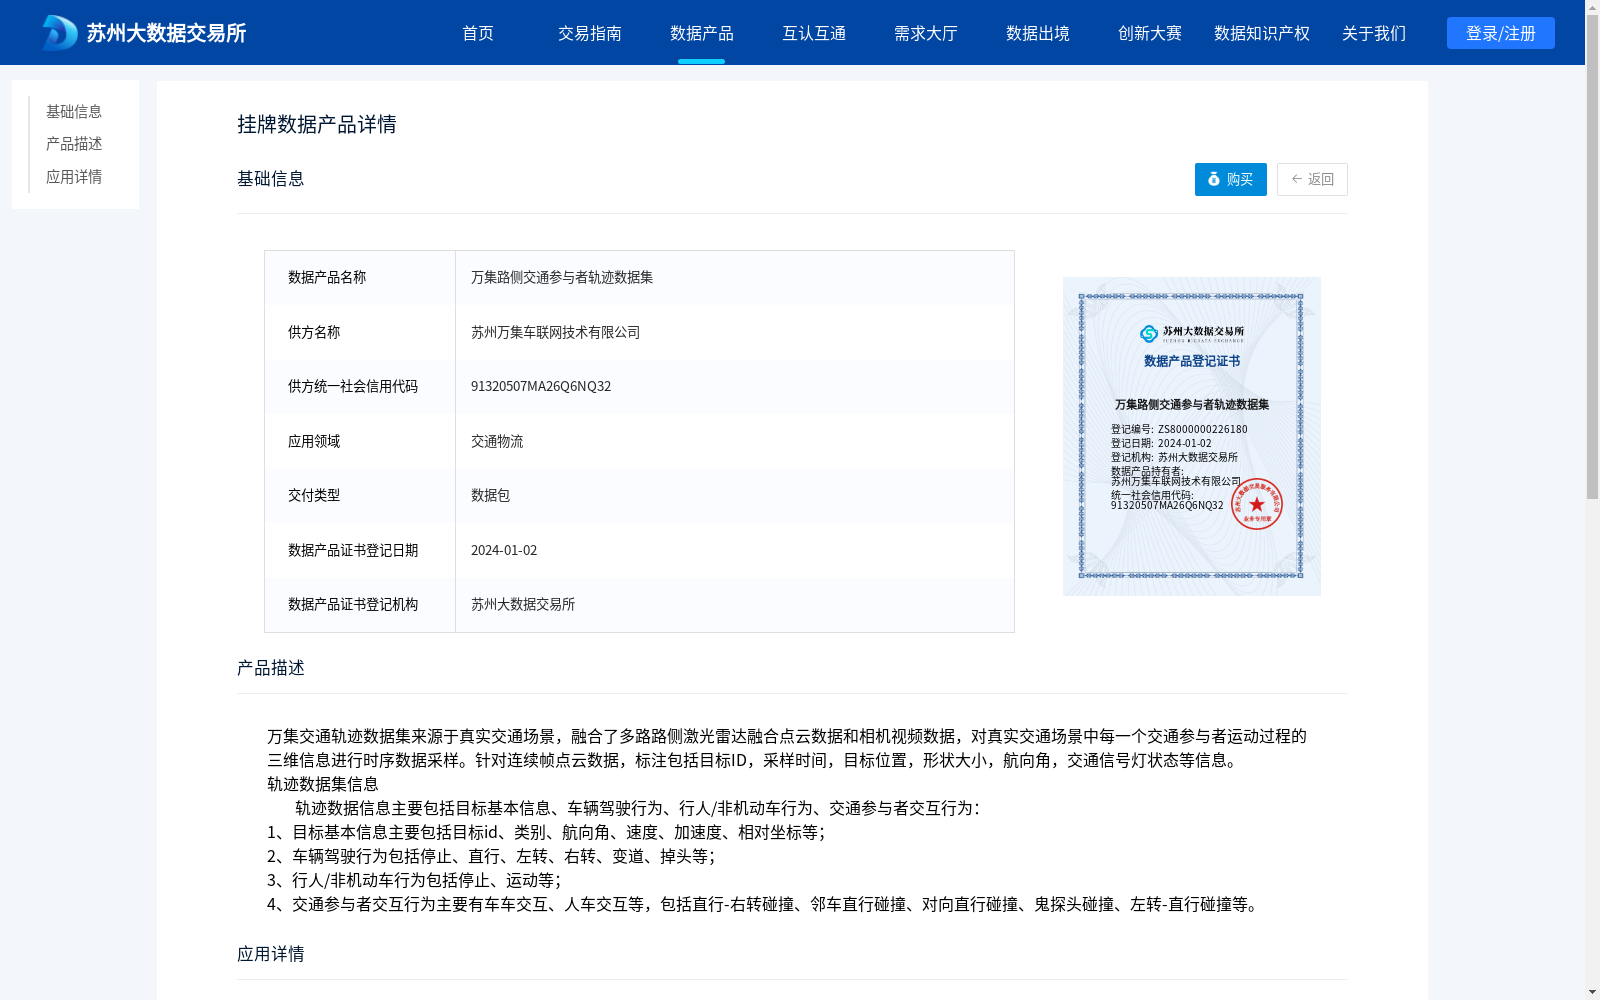Click the 购买 button

click(1231, 179)
